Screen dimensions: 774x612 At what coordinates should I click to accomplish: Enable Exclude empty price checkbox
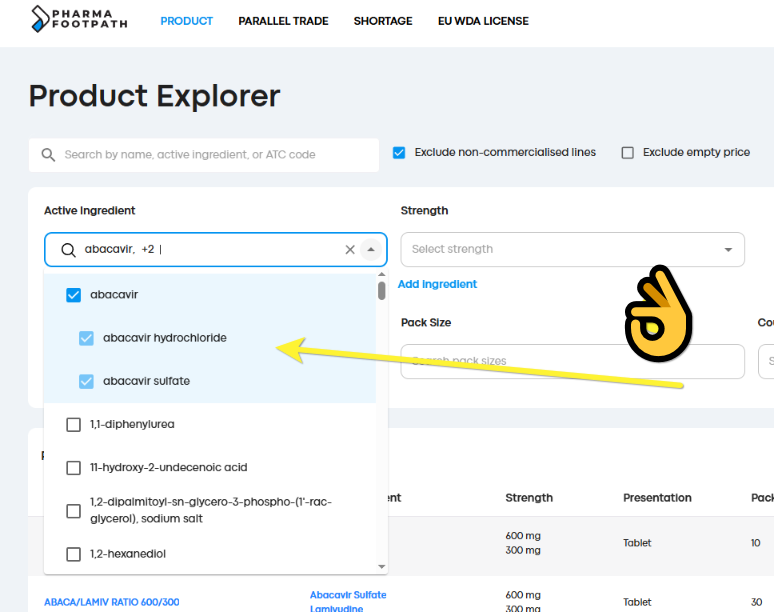(x=627, y=153)
